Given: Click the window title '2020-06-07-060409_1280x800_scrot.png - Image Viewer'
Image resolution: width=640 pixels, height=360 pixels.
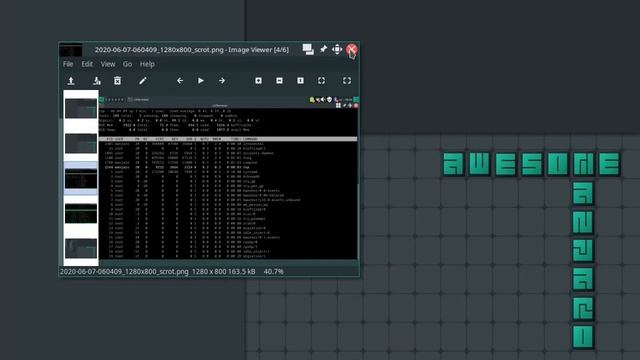Looking at the screenshot, I should (192, 50).
